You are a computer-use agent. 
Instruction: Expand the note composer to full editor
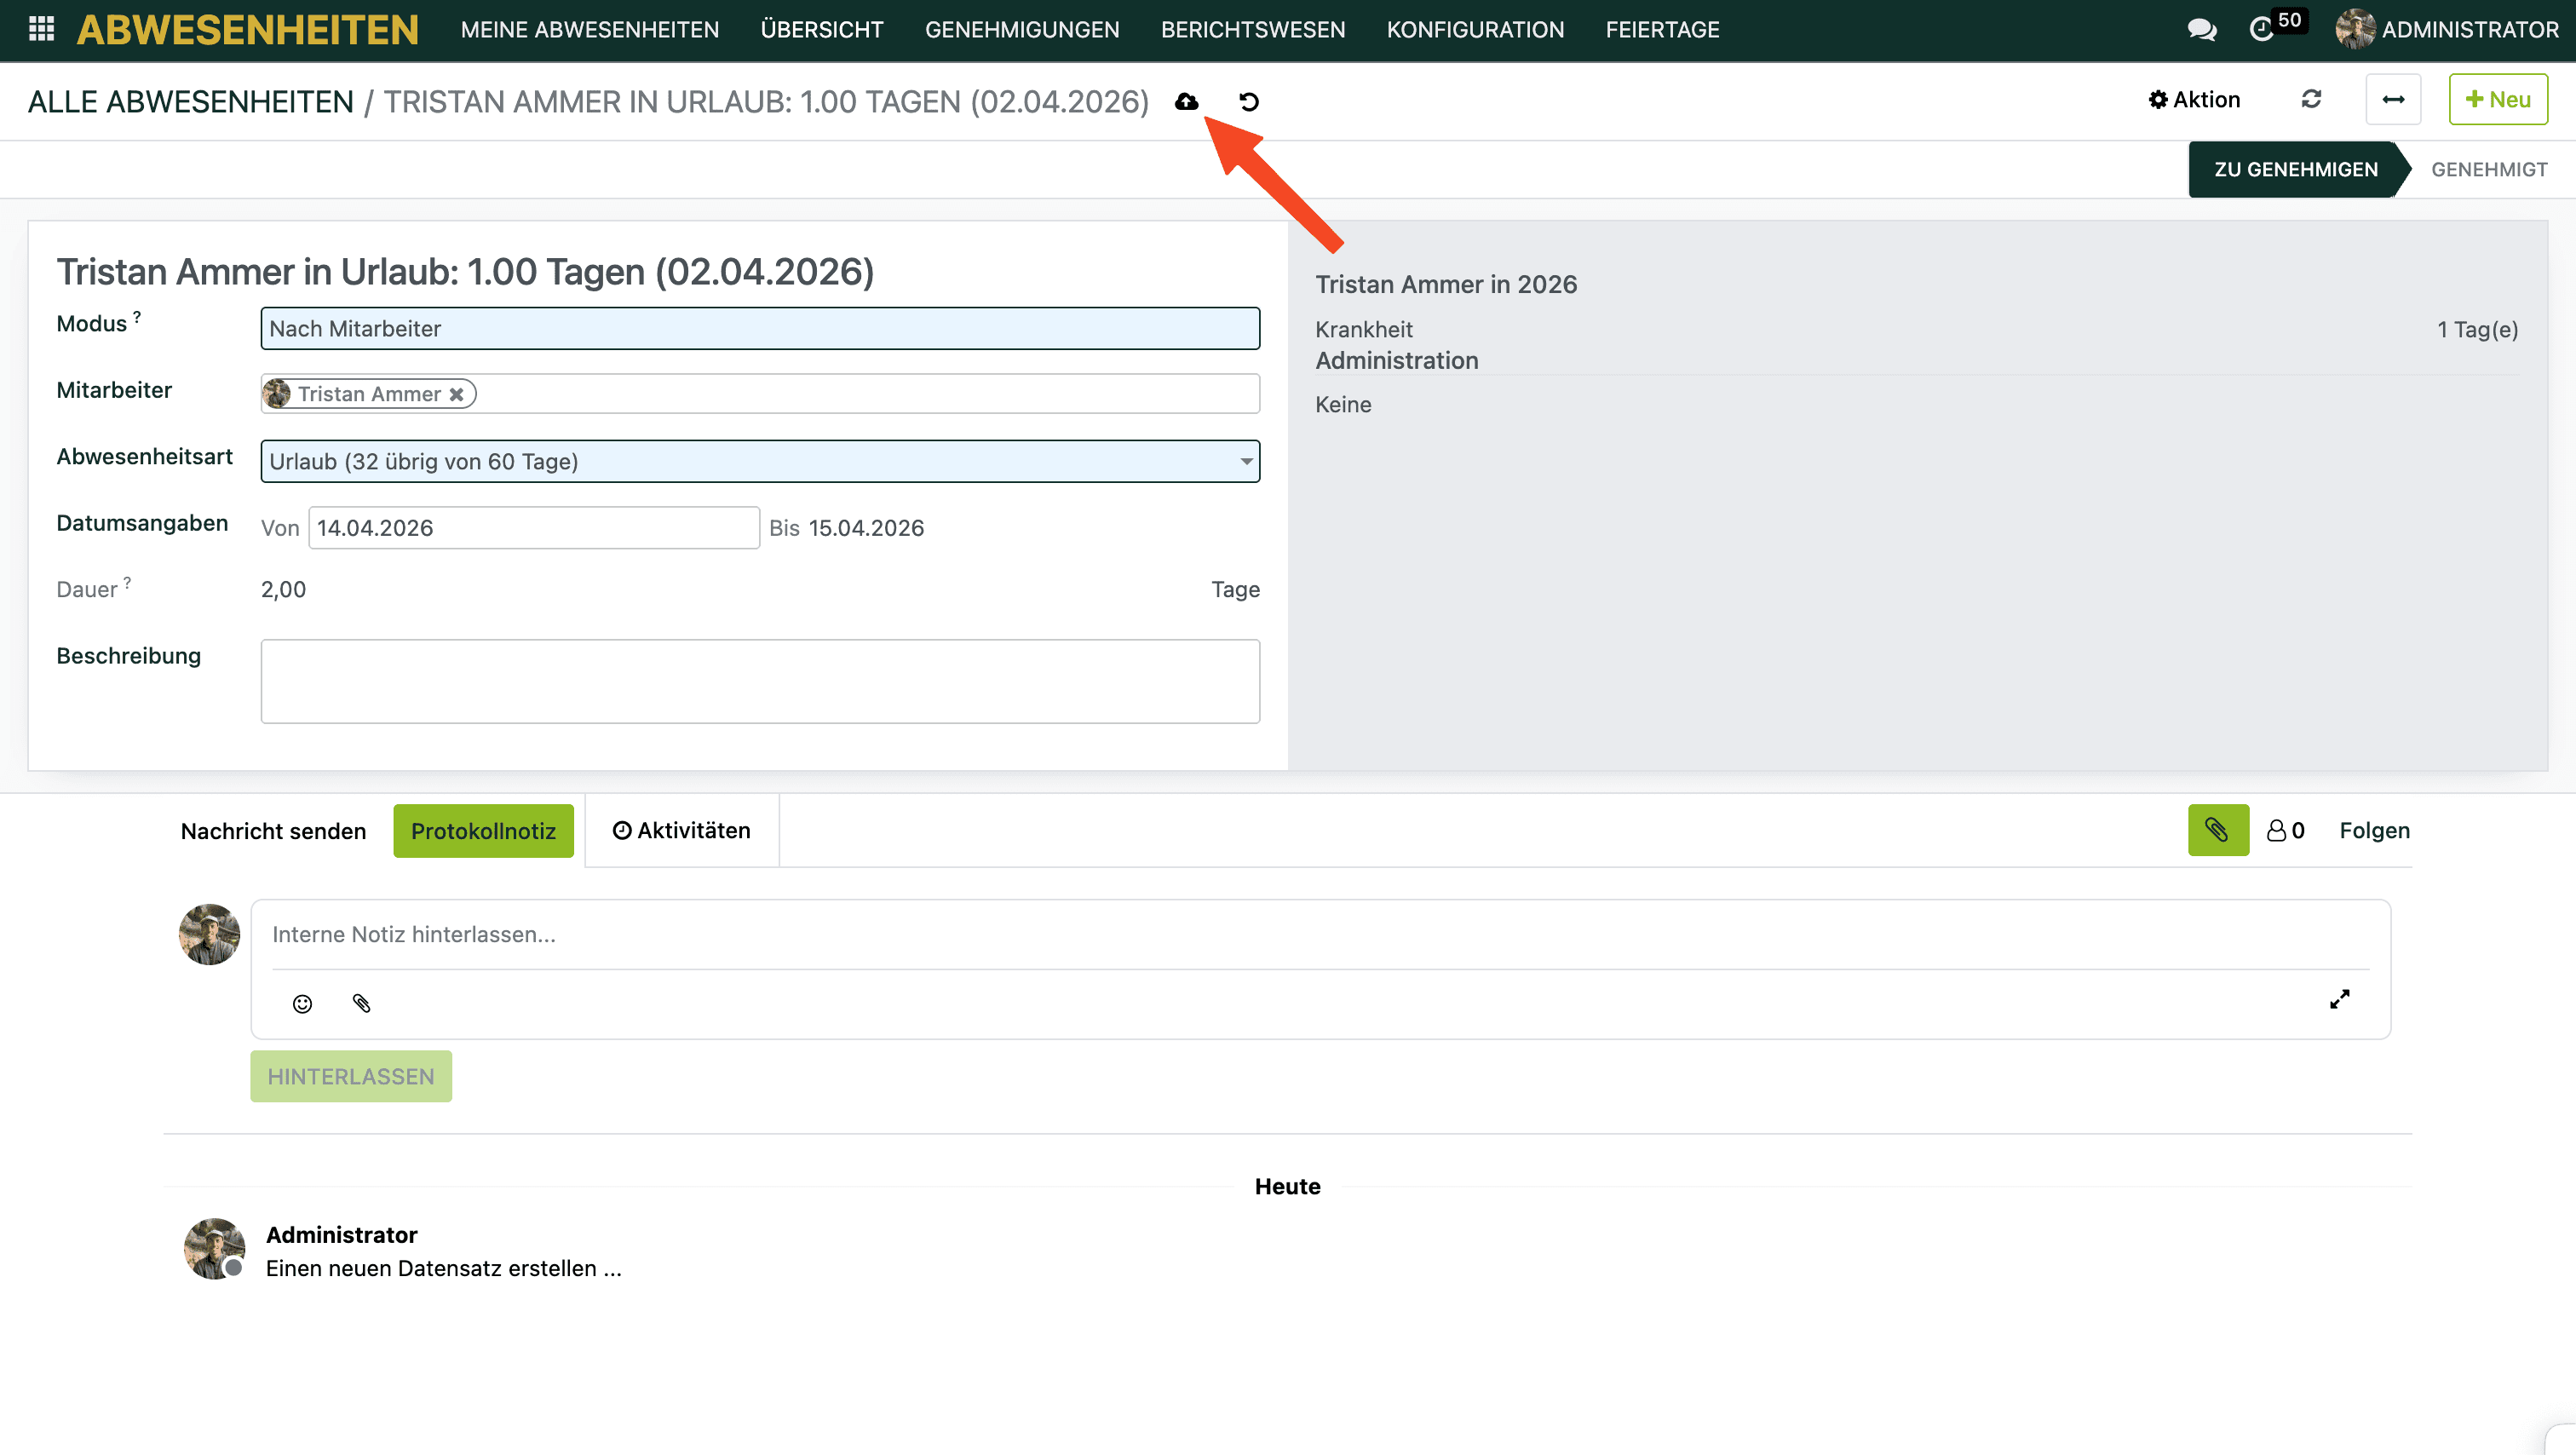tap(2339, 999)
